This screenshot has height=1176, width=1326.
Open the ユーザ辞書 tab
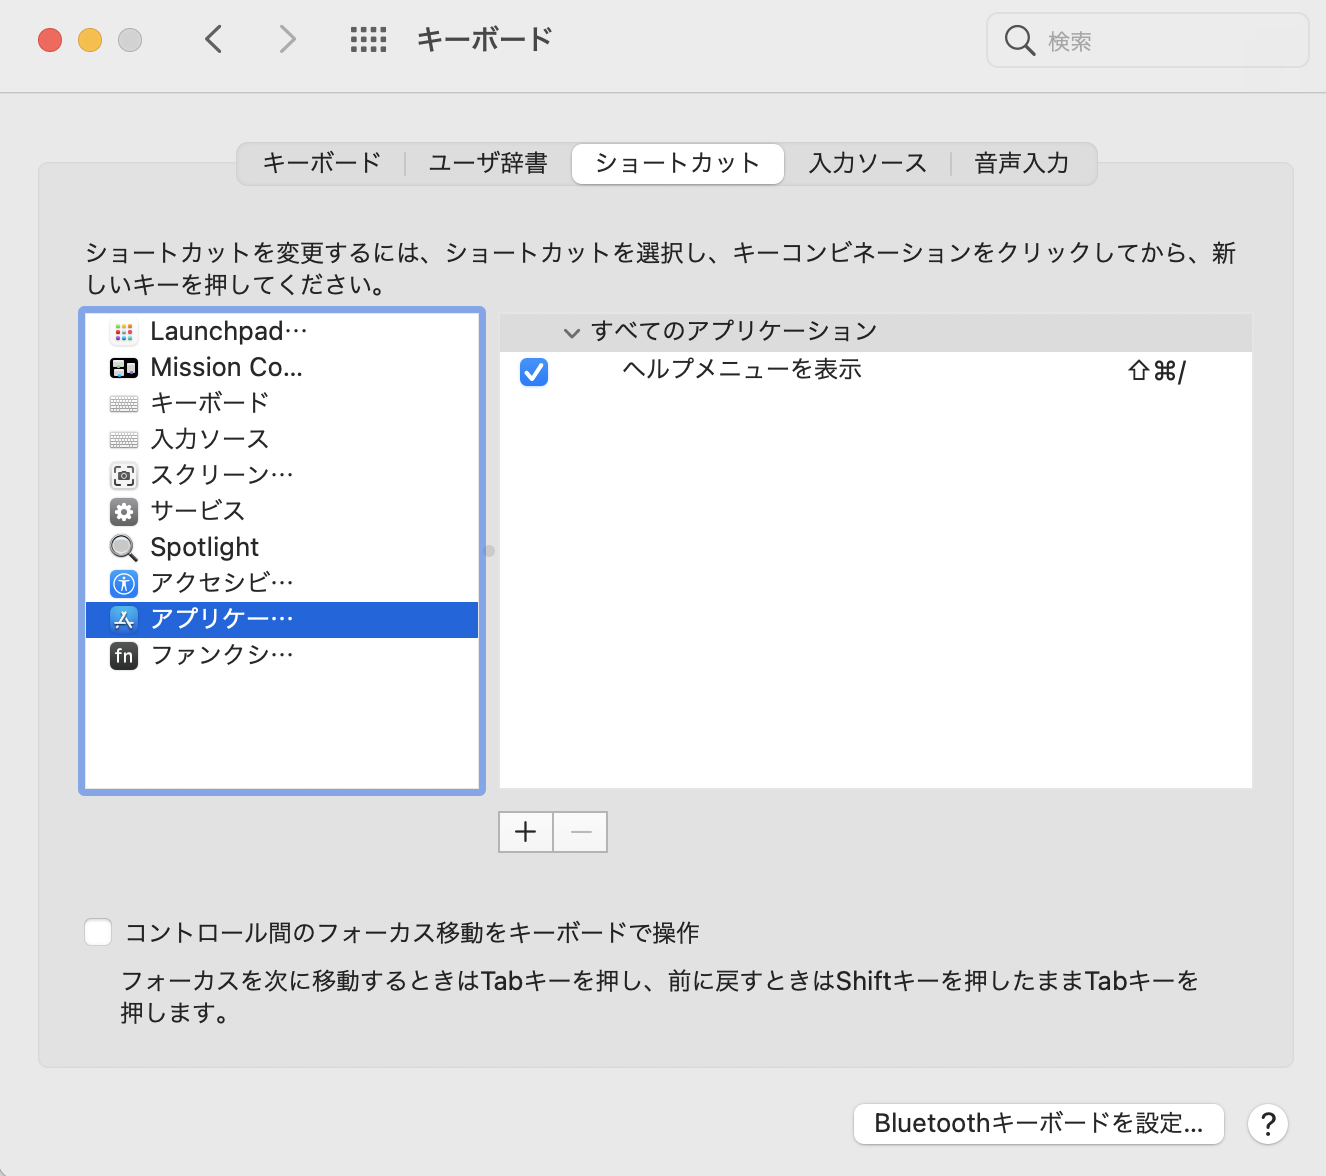point(488,163)
